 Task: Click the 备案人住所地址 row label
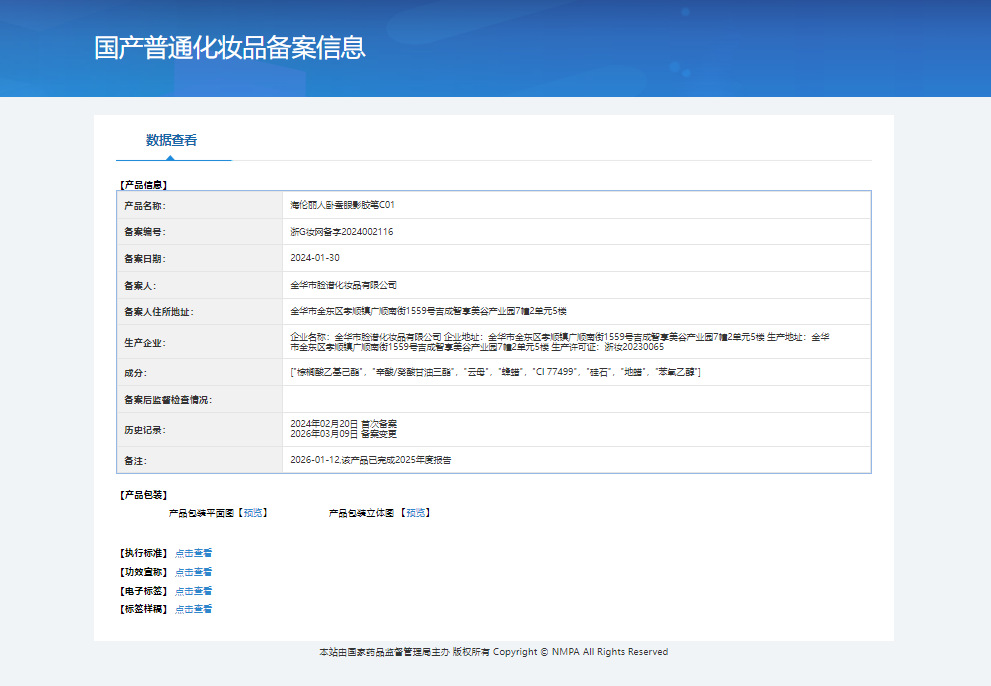point(159,312)
